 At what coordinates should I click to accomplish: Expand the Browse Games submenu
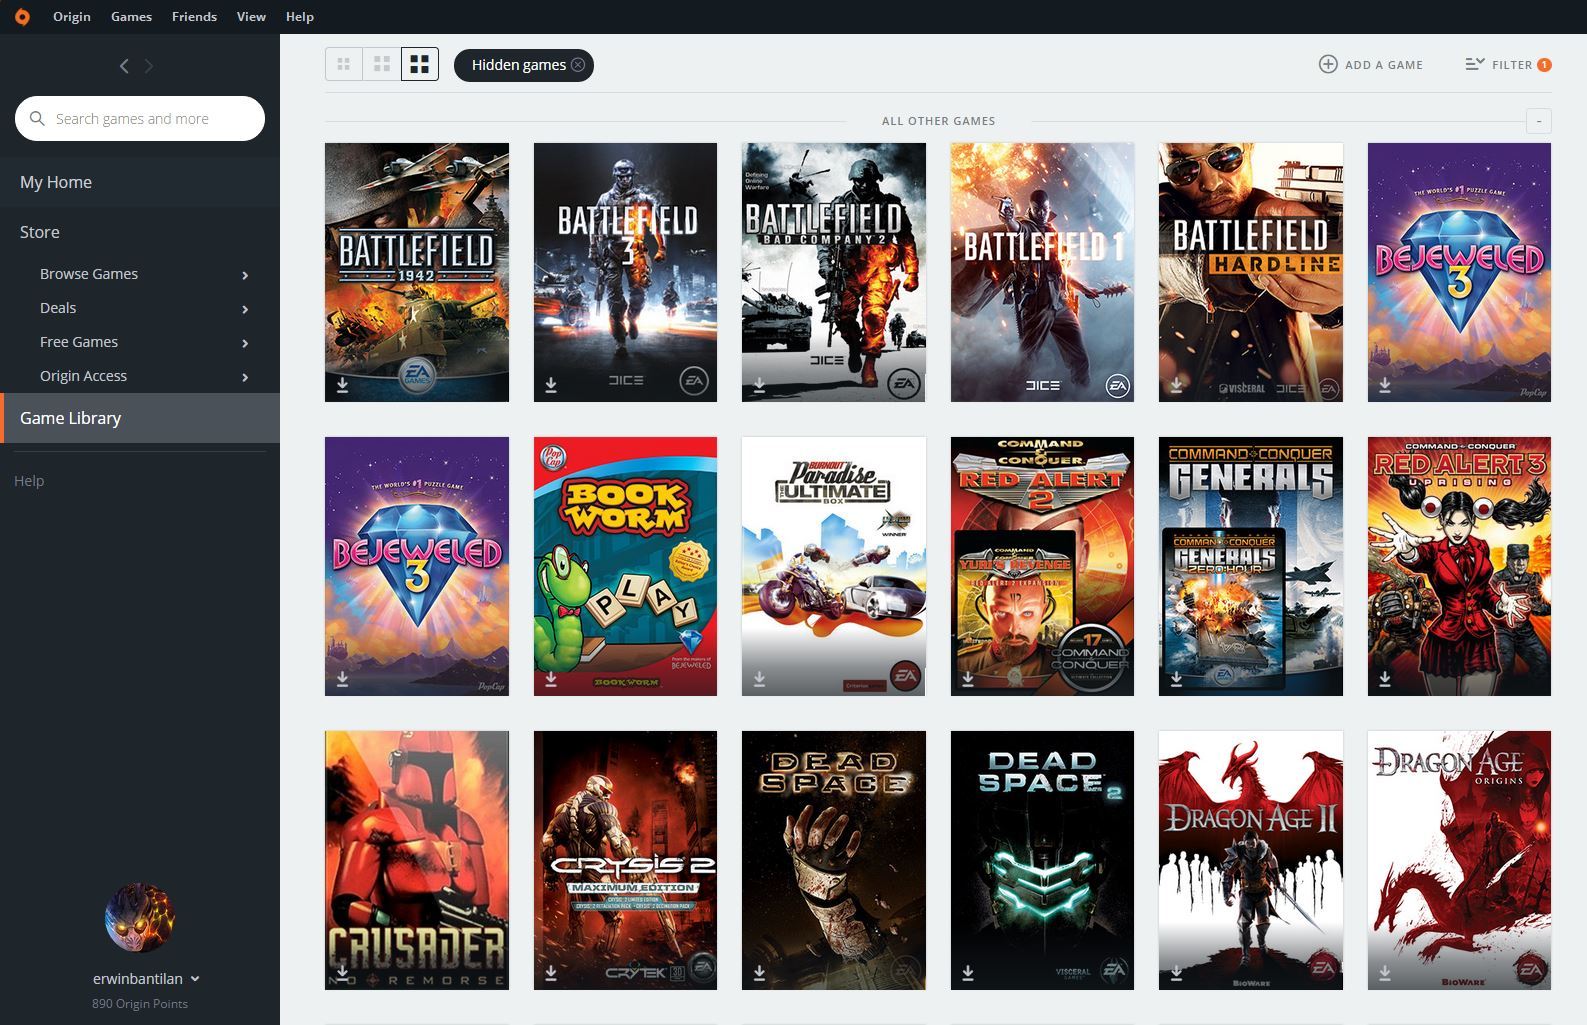245,275
